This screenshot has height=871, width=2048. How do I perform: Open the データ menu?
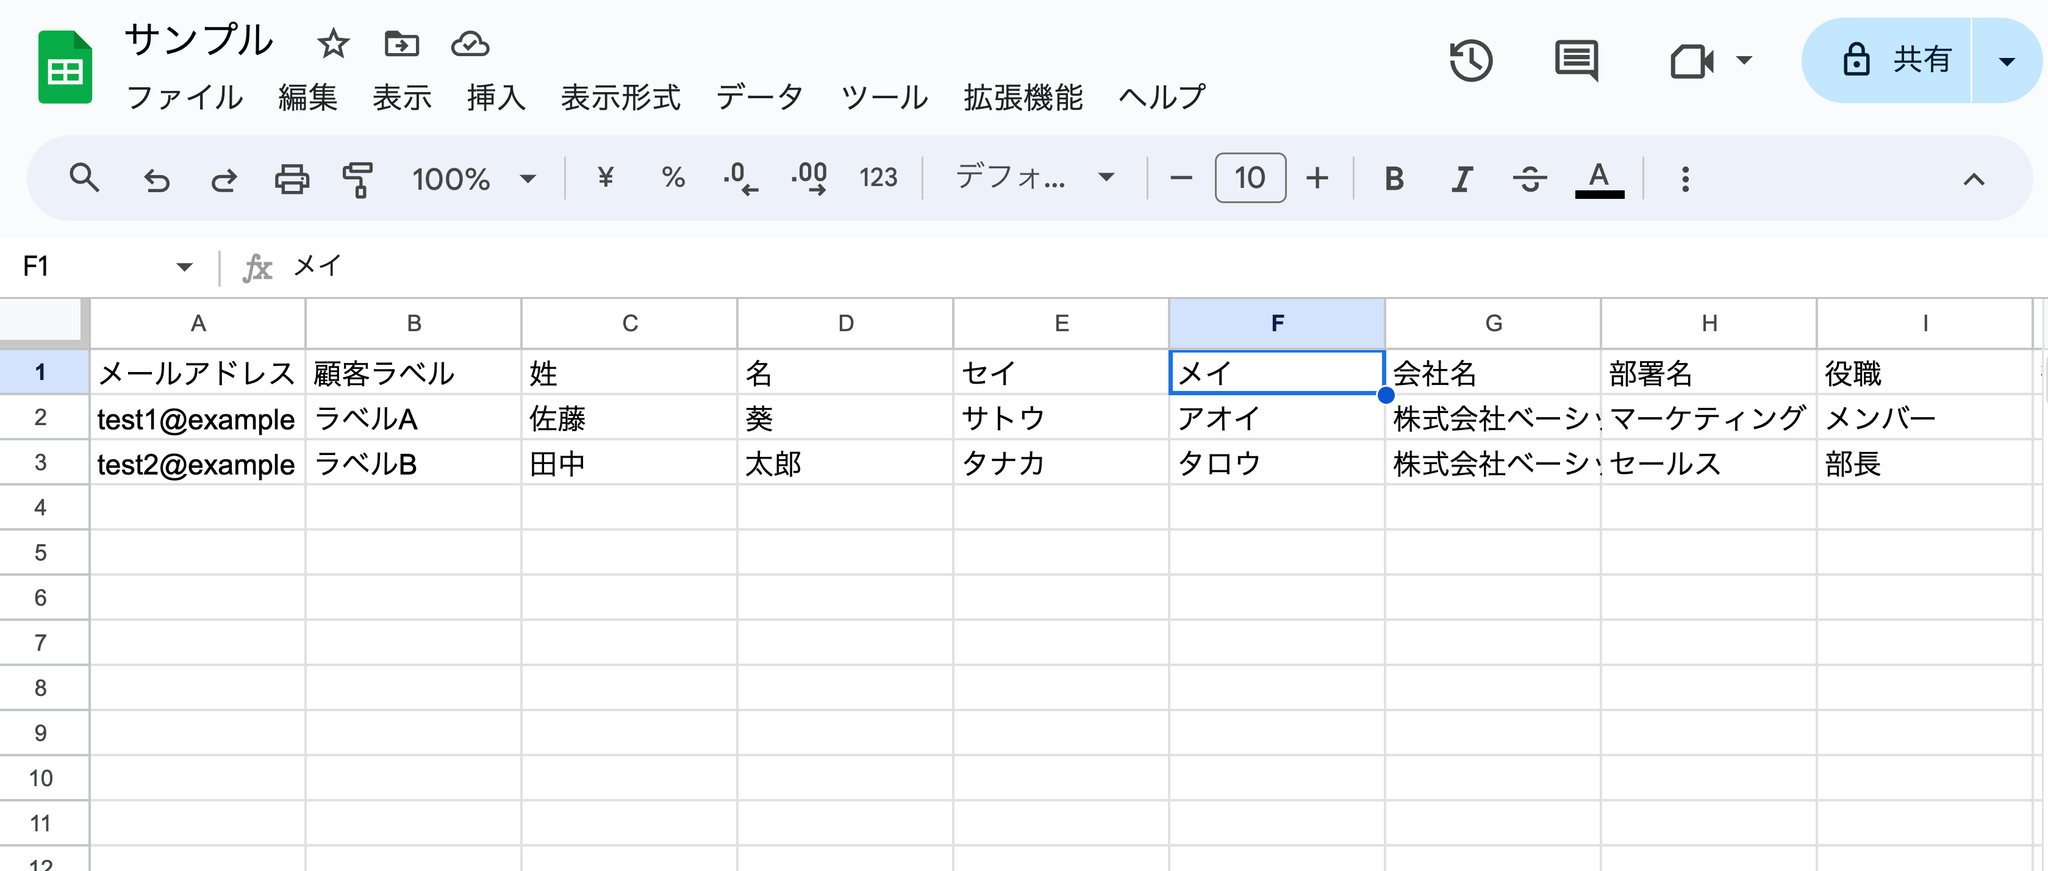click(760, 97)
